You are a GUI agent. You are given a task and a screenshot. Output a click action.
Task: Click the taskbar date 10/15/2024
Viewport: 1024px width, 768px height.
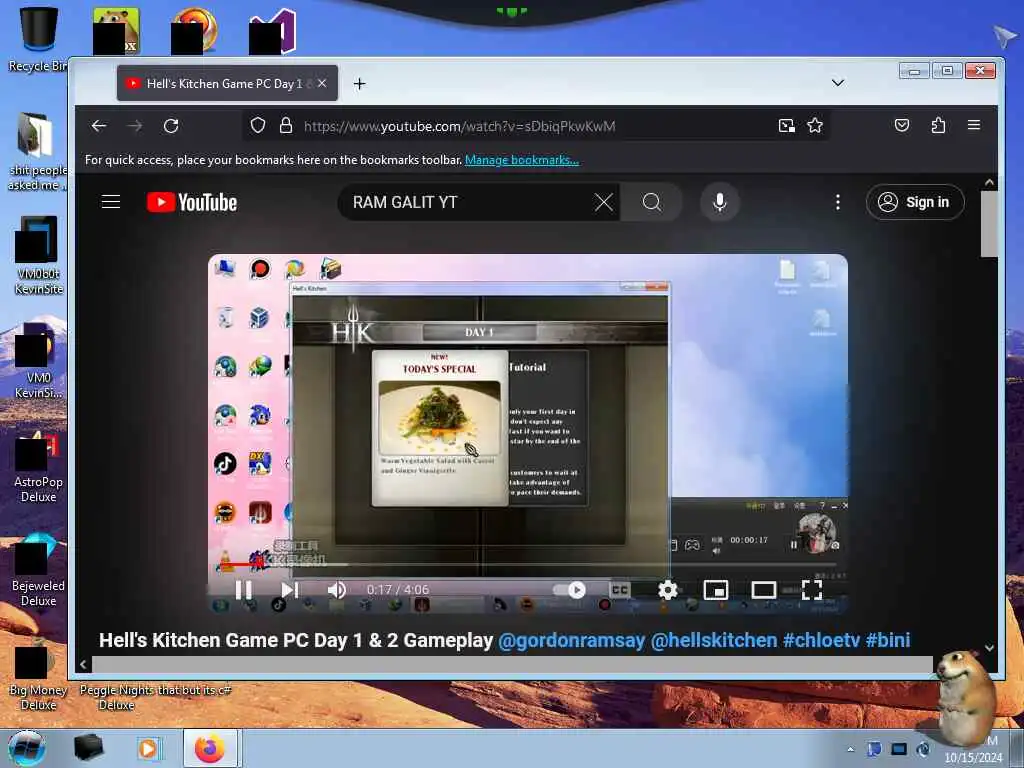973,758
